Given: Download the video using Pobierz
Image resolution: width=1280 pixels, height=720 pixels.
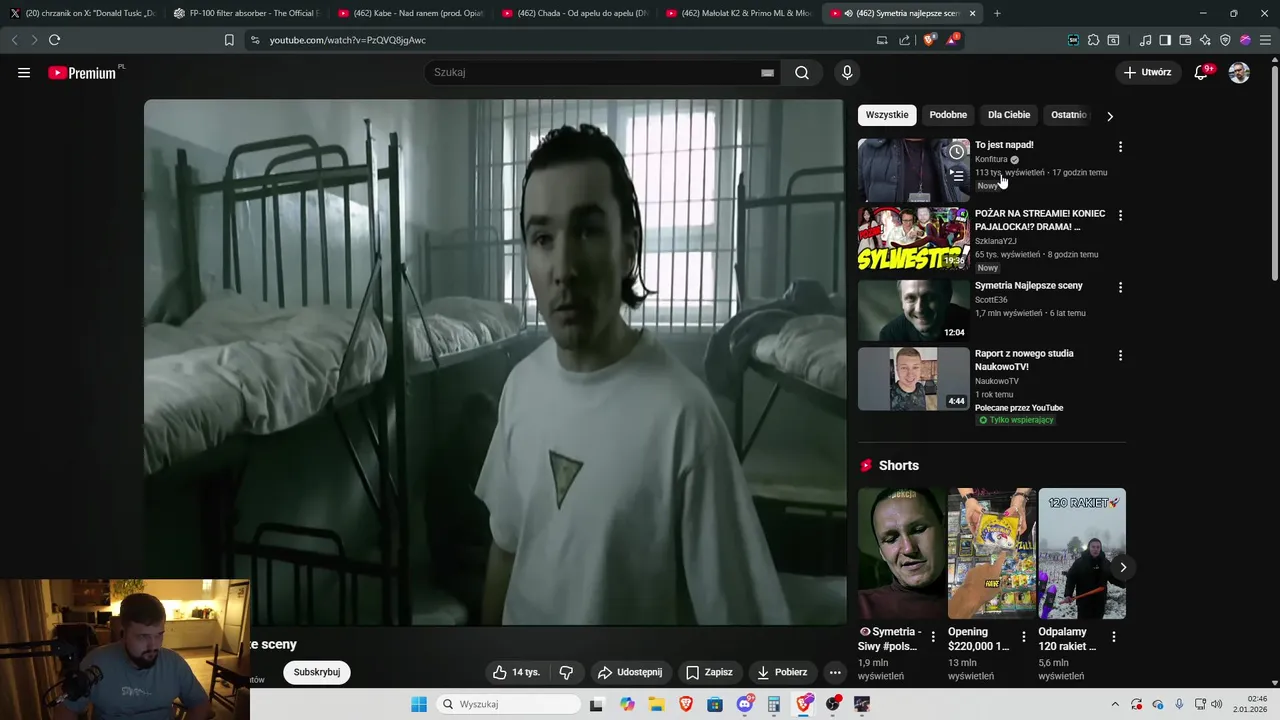Looking at the screenshot, I should (782, 672).
